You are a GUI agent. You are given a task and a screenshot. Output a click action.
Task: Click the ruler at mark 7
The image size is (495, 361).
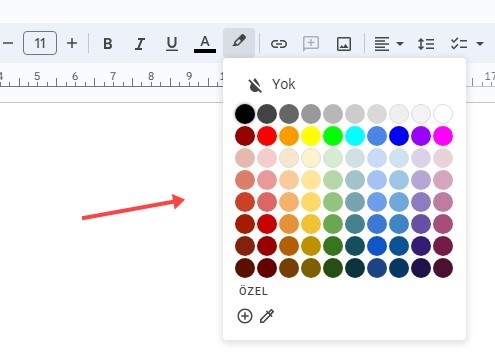click(x=113, y=77)
